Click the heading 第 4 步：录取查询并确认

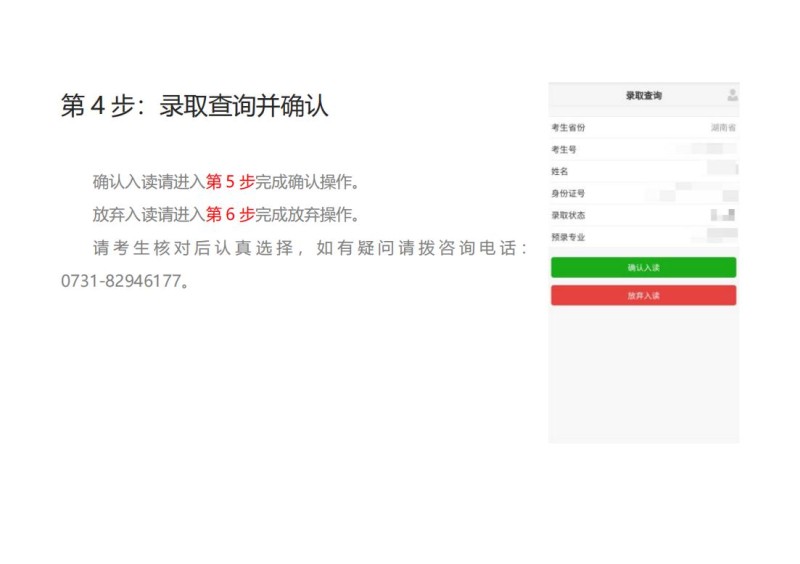pos(194,107)
